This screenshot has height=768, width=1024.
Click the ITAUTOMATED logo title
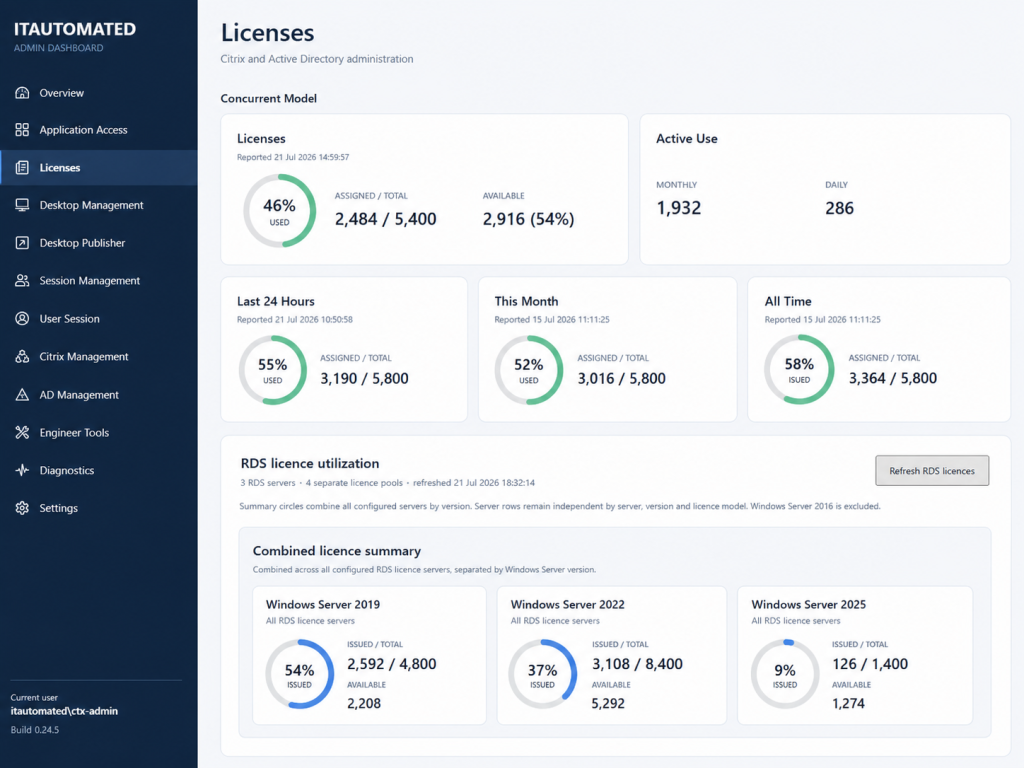pyautogui.click(x=75, y=29)
